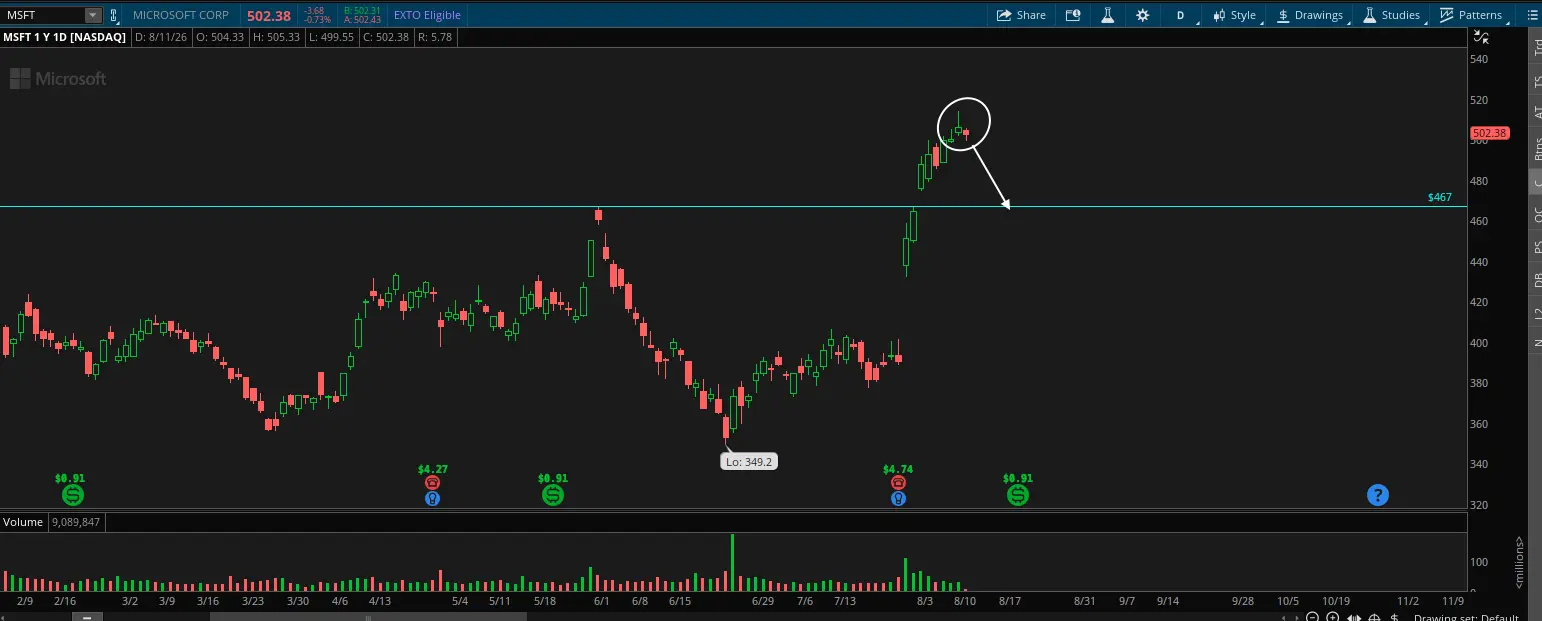Click the volume value 9,089,847

click(x=75, y=522)
